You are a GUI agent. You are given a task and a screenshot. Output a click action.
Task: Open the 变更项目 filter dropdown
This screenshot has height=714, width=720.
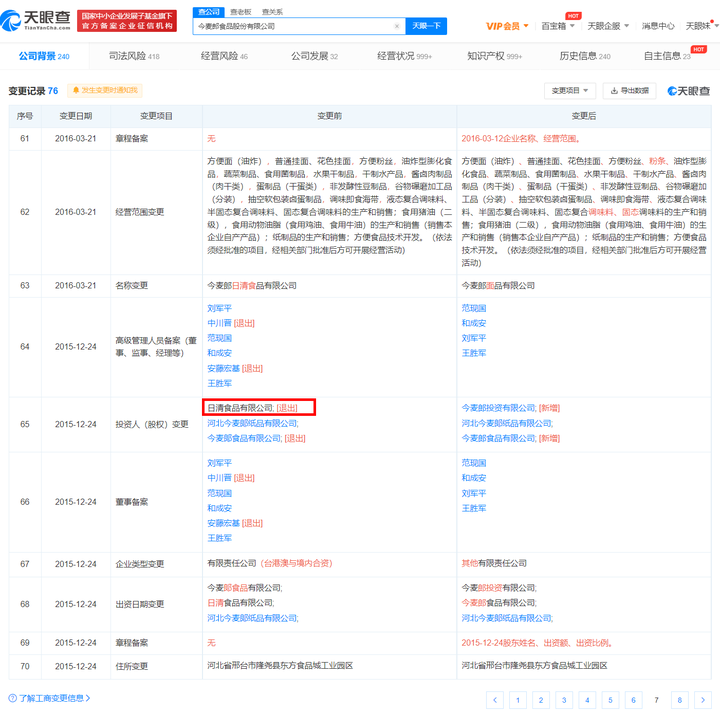(570, 91)
